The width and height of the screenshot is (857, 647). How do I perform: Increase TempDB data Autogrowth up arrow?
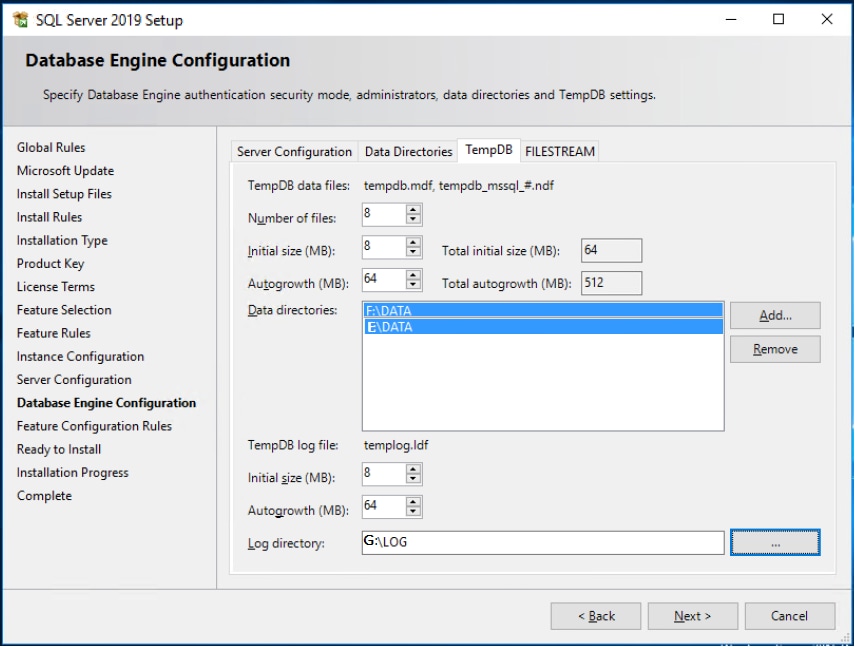[x=414, y=275]
